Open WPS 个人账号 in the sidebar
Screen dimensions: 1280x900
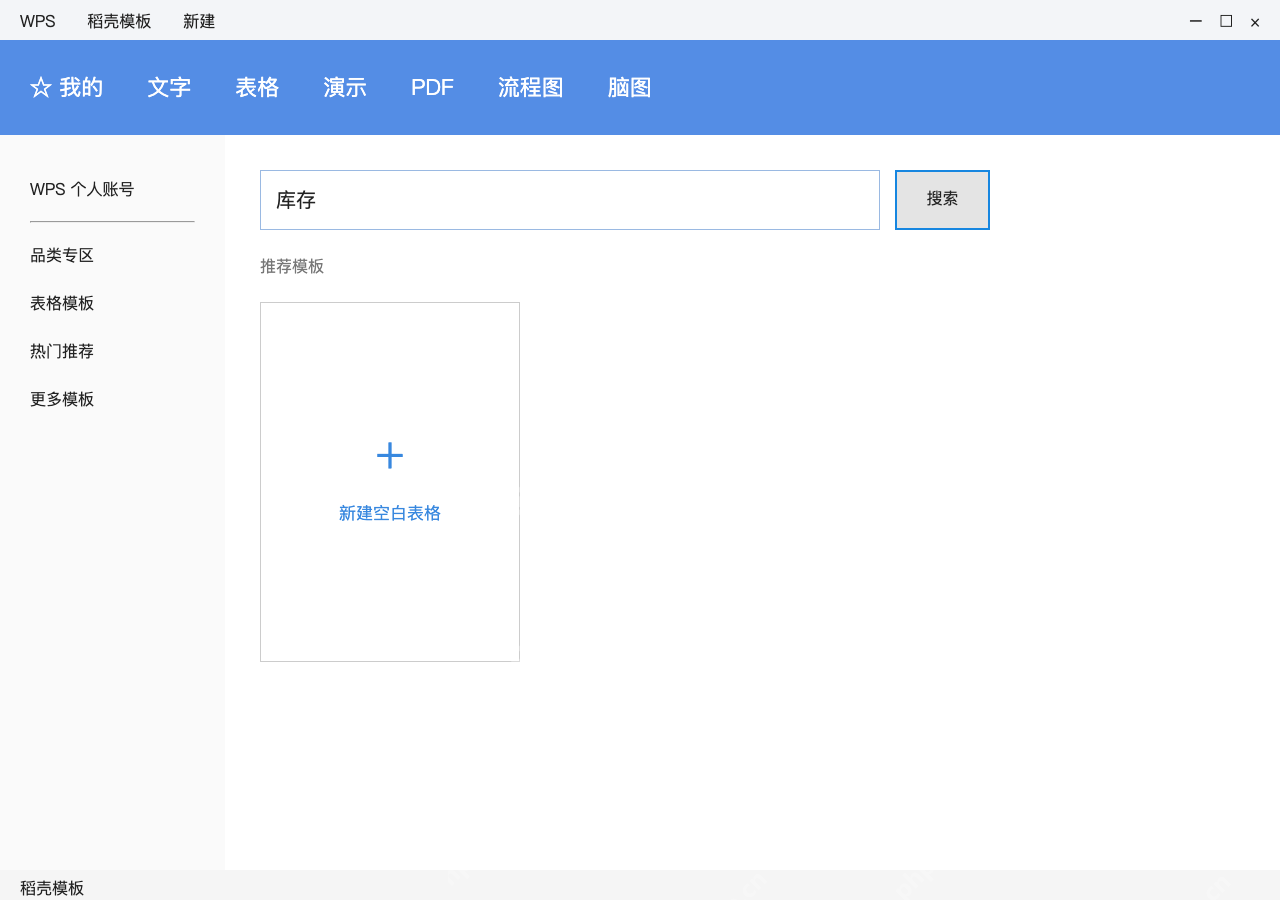[x=82, y=189]
